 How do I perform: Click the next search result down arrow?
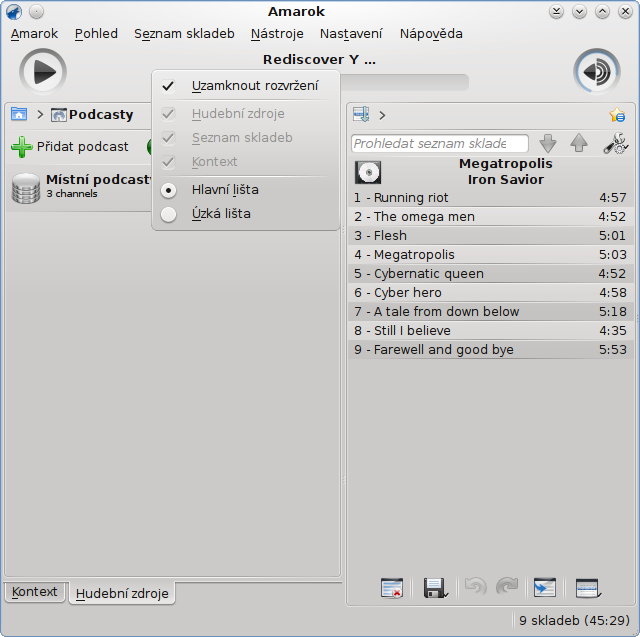click(548, 143)
